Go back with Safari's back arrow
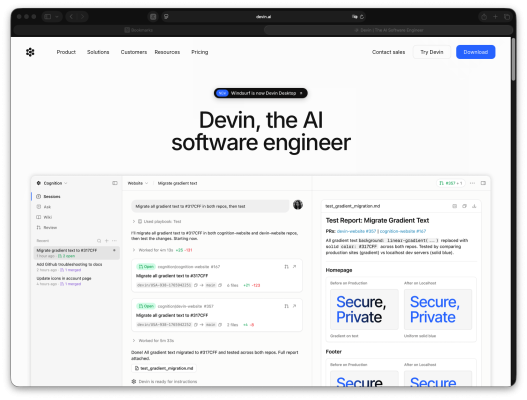Screen dimensions: 527x400 (72, 16)
